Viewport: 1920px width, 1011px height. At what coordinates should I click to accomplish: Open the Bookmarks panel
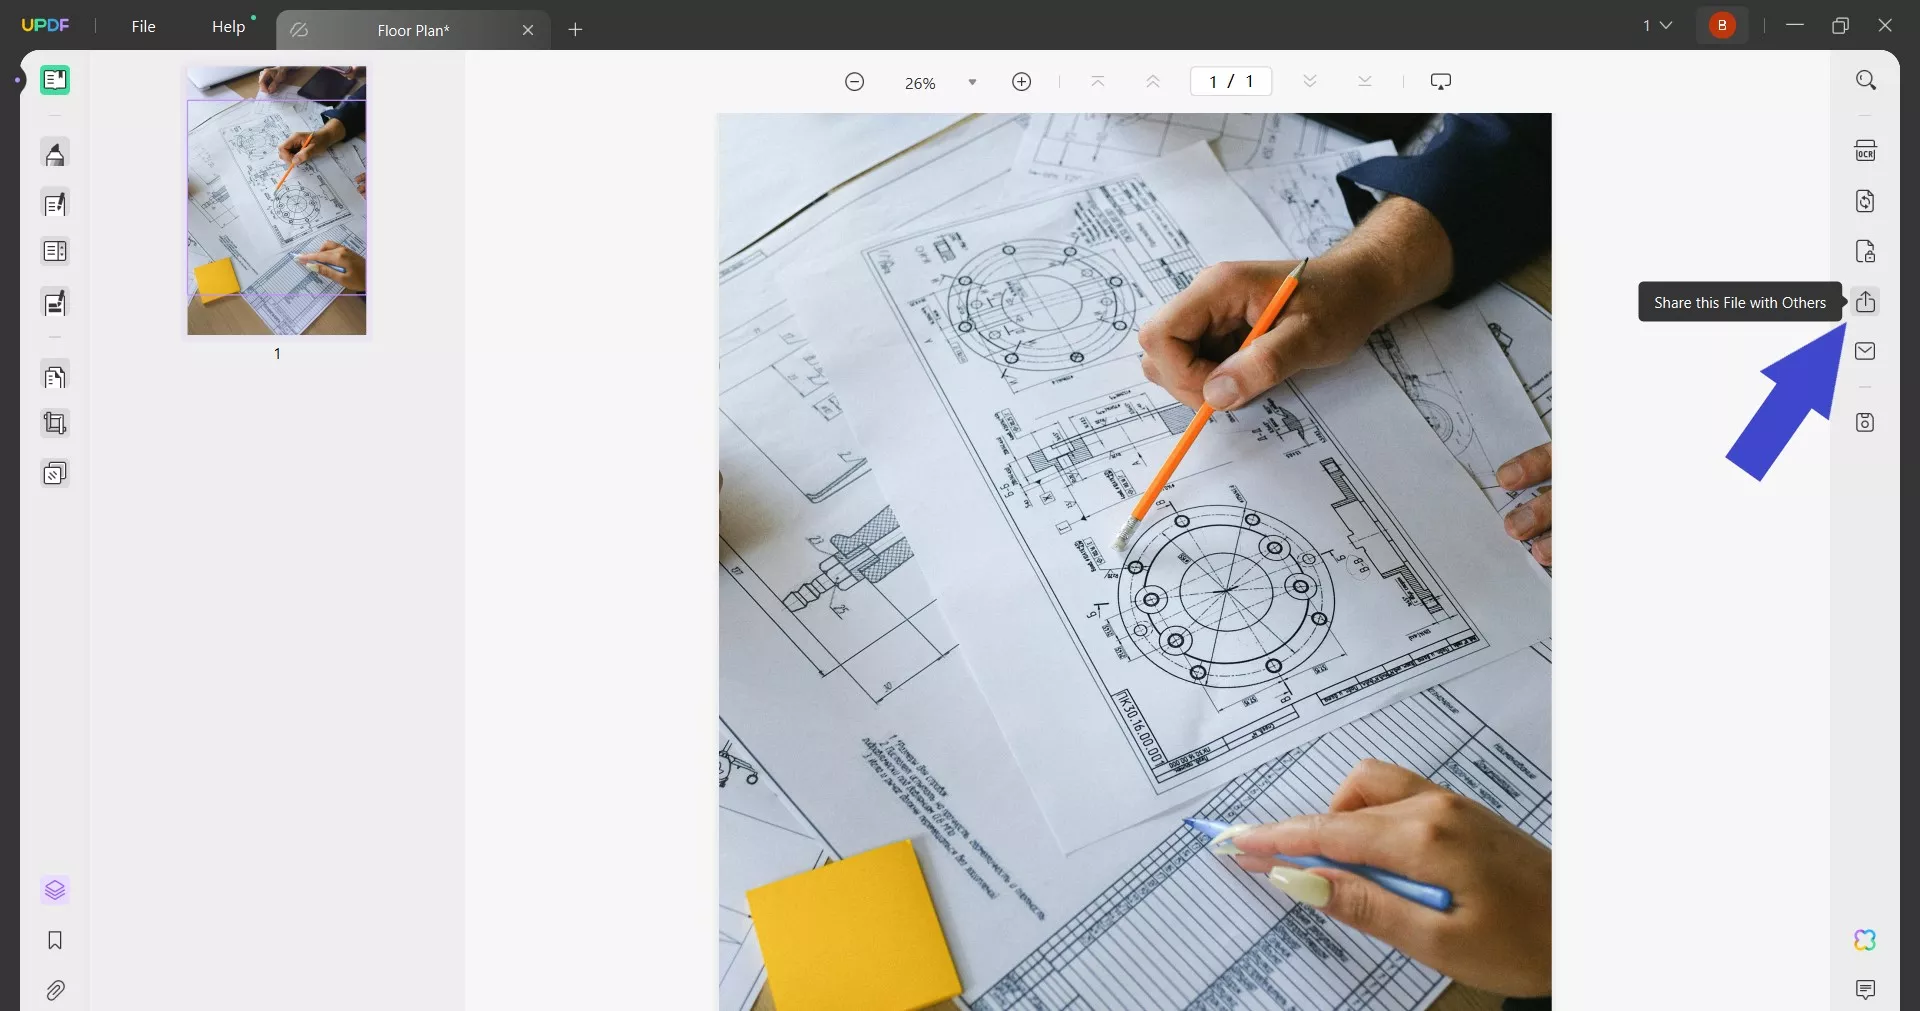pos(55,940)
